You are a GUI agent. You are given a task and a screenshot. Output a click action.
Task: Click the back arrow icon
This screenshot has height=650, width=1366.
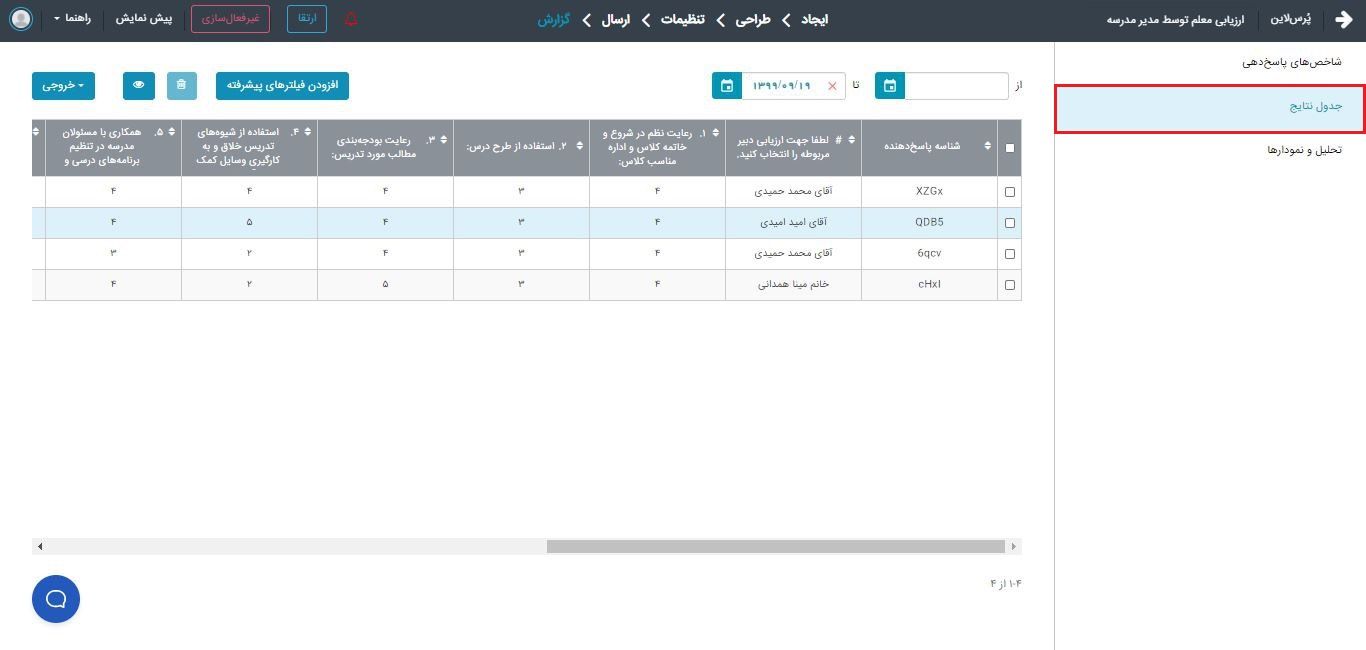point(1343,19)
